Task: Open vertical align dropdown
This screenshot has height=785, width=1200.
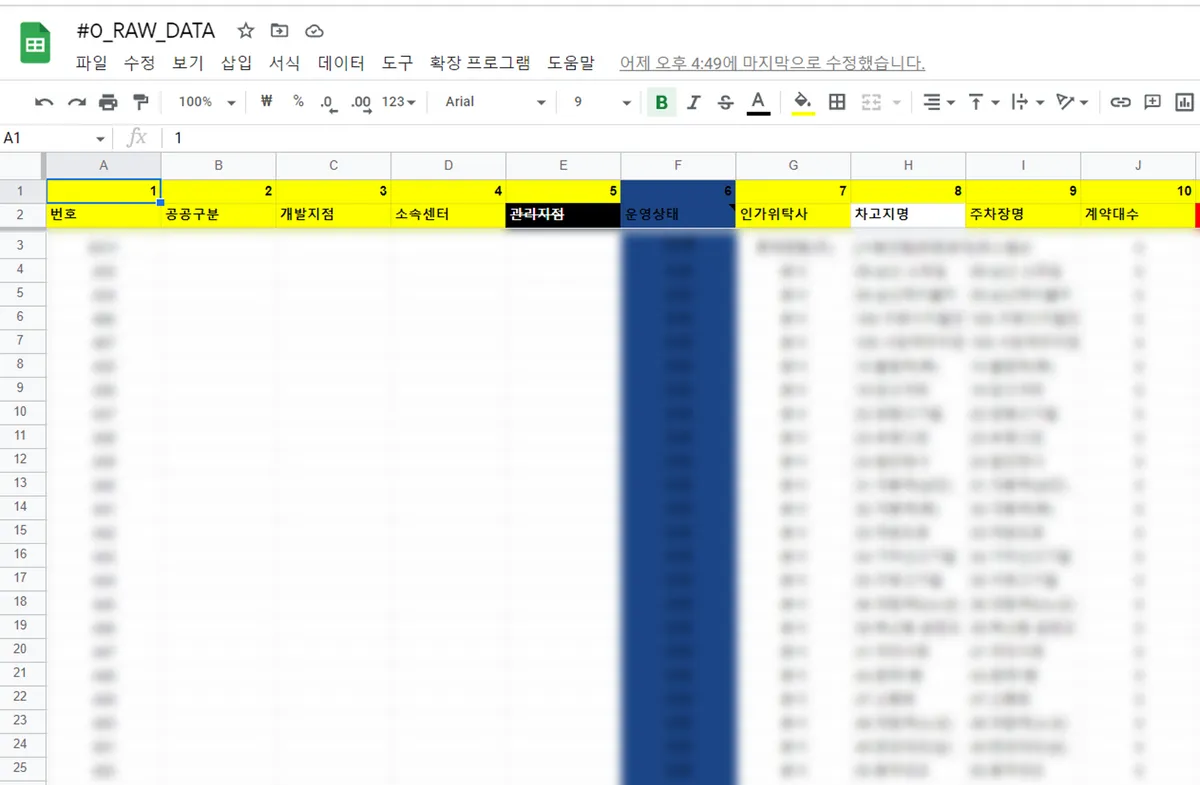Action: pos(984,102)
